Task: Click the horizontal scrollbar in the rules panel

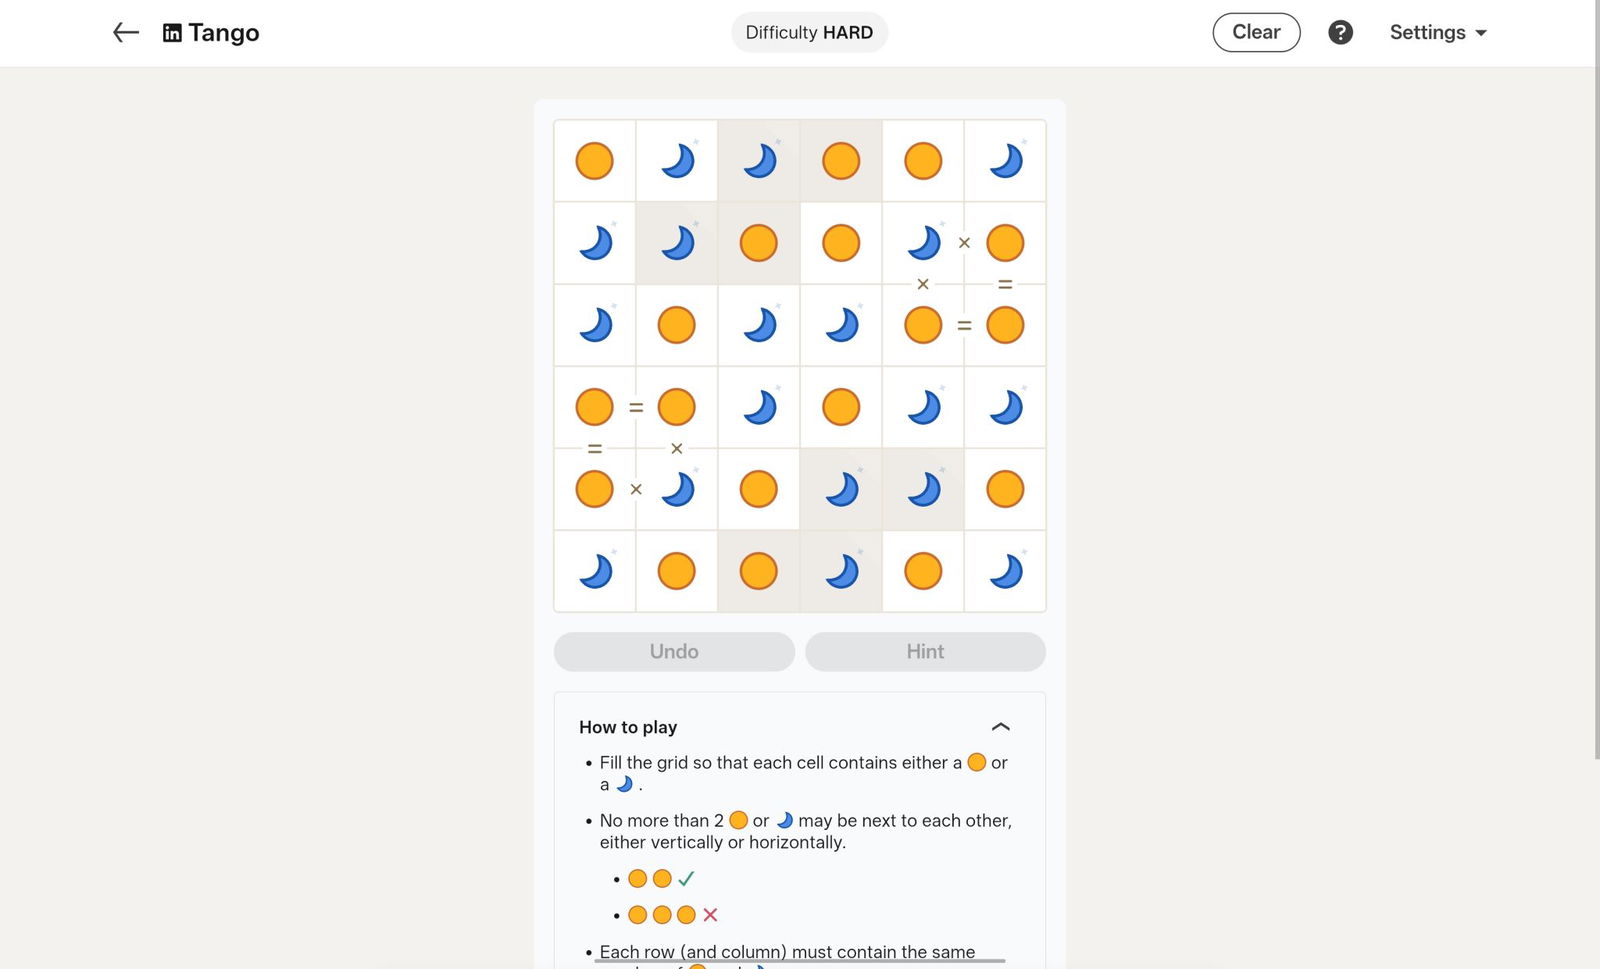Action: point(800,961)
